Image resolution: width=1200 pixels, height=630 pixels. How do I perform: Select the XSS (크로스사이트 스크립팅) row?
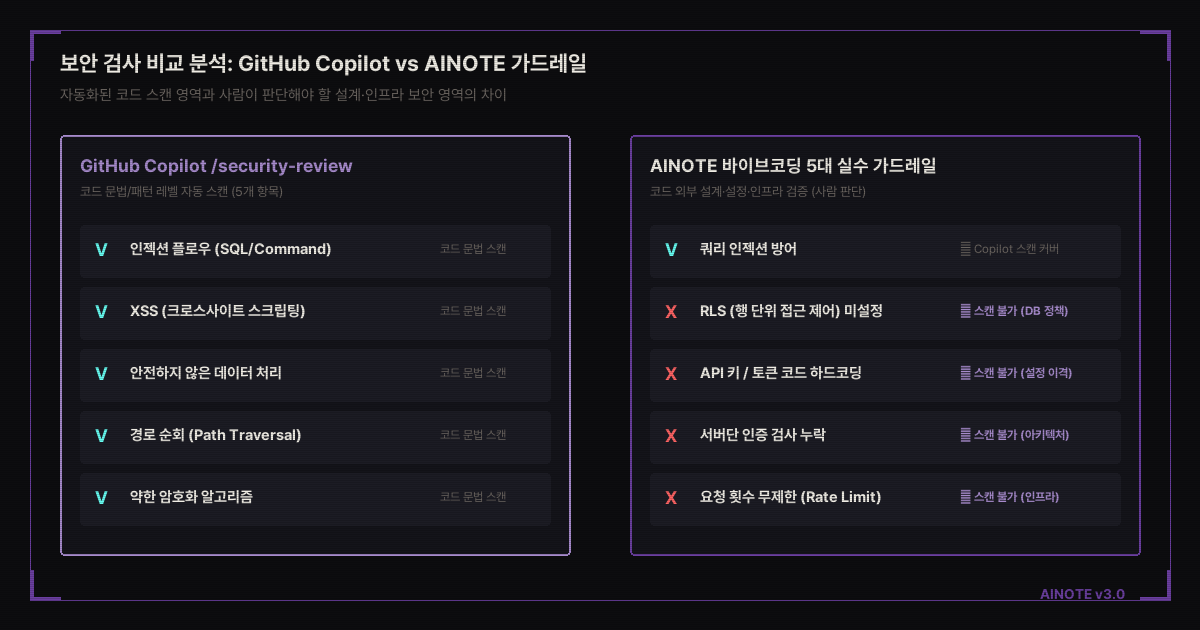[x=315, y=311]
